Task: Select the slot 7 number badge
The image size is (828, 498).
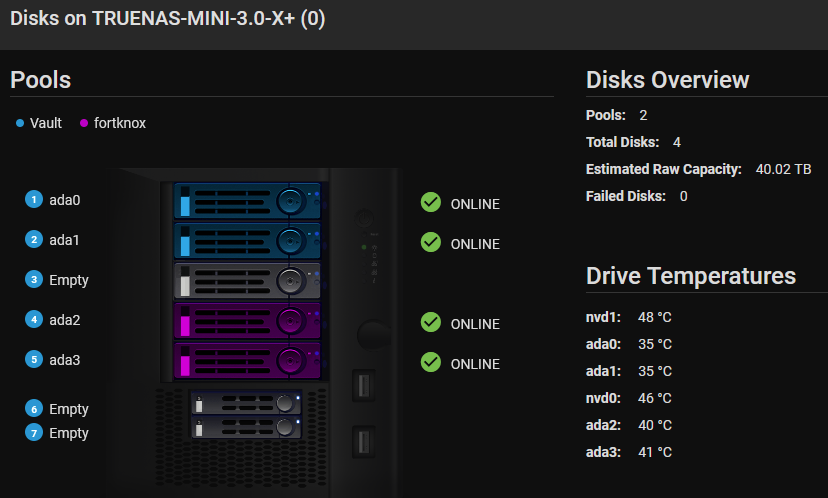Action: click(34, 433)
